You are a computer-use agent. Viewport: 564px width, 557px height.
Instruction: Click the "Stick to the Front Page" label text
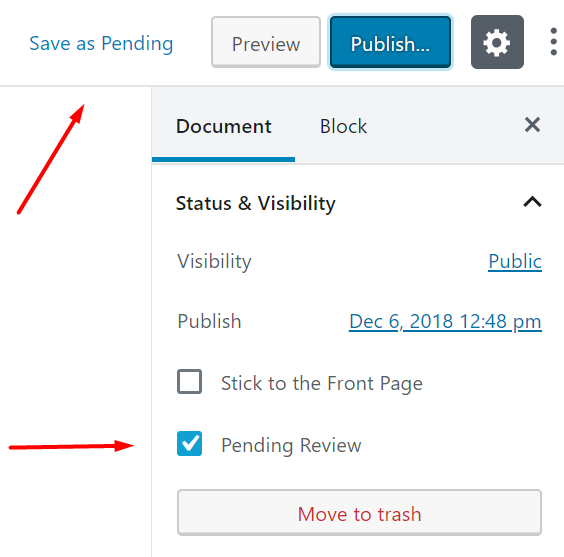pyautogui.click(x=322, y=383)
